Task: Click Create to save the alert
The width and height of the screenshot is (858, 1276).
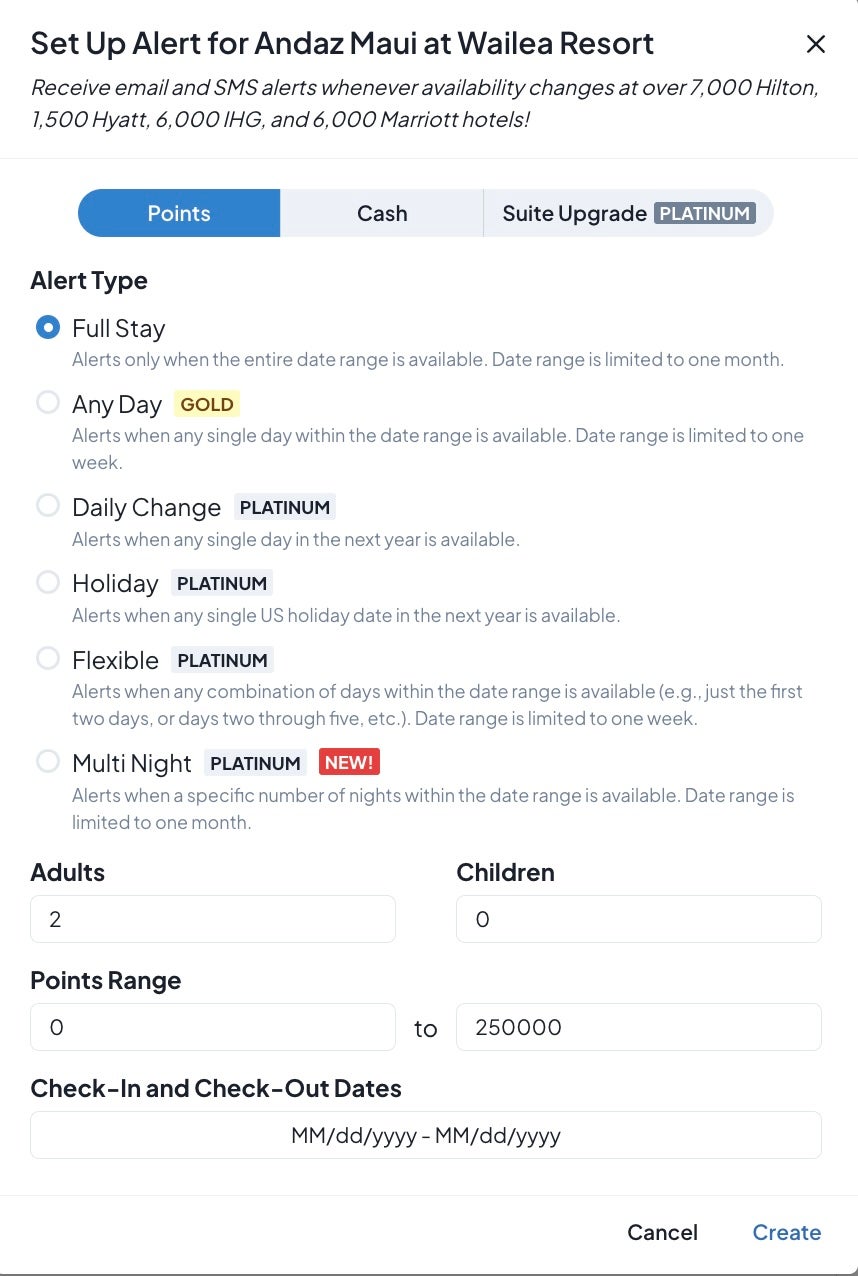Action: (786, 1232)
